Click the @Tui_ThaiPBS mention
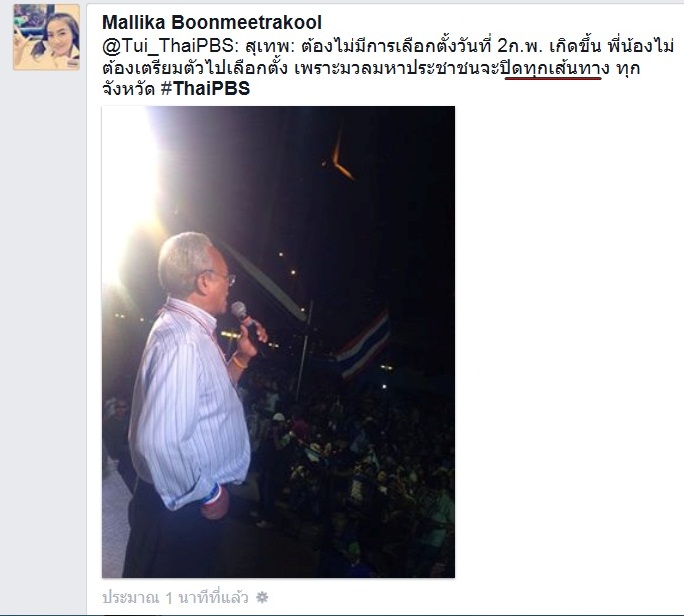 (168, 46)
